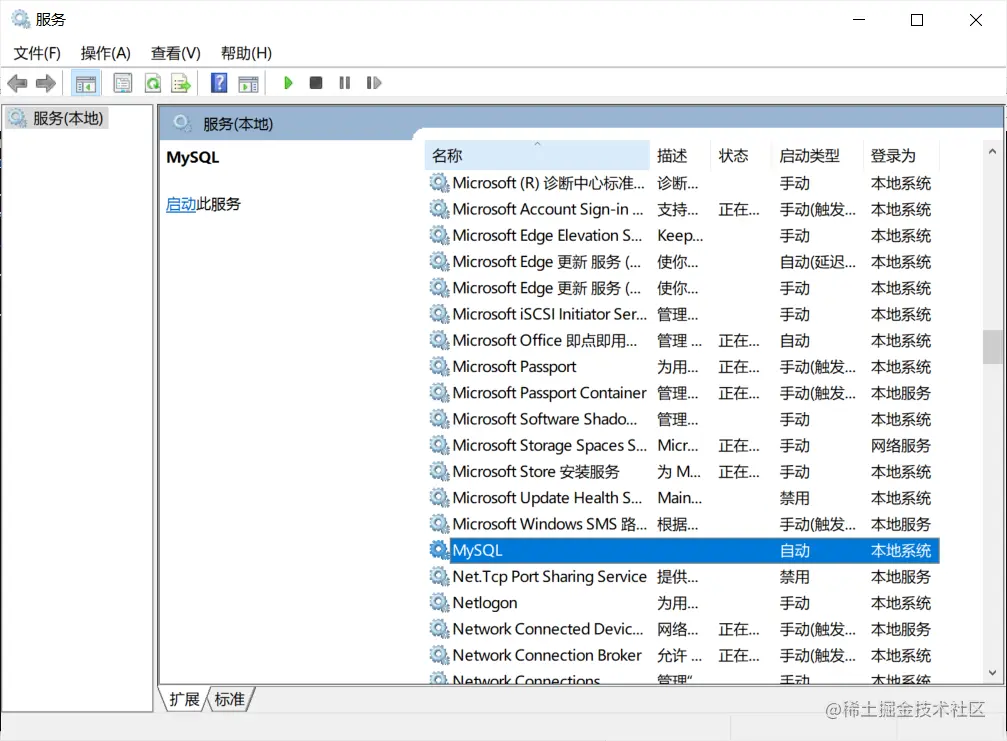
Task: Click gear icon of Microsoft Update Health S...
Action: [439, 498]
